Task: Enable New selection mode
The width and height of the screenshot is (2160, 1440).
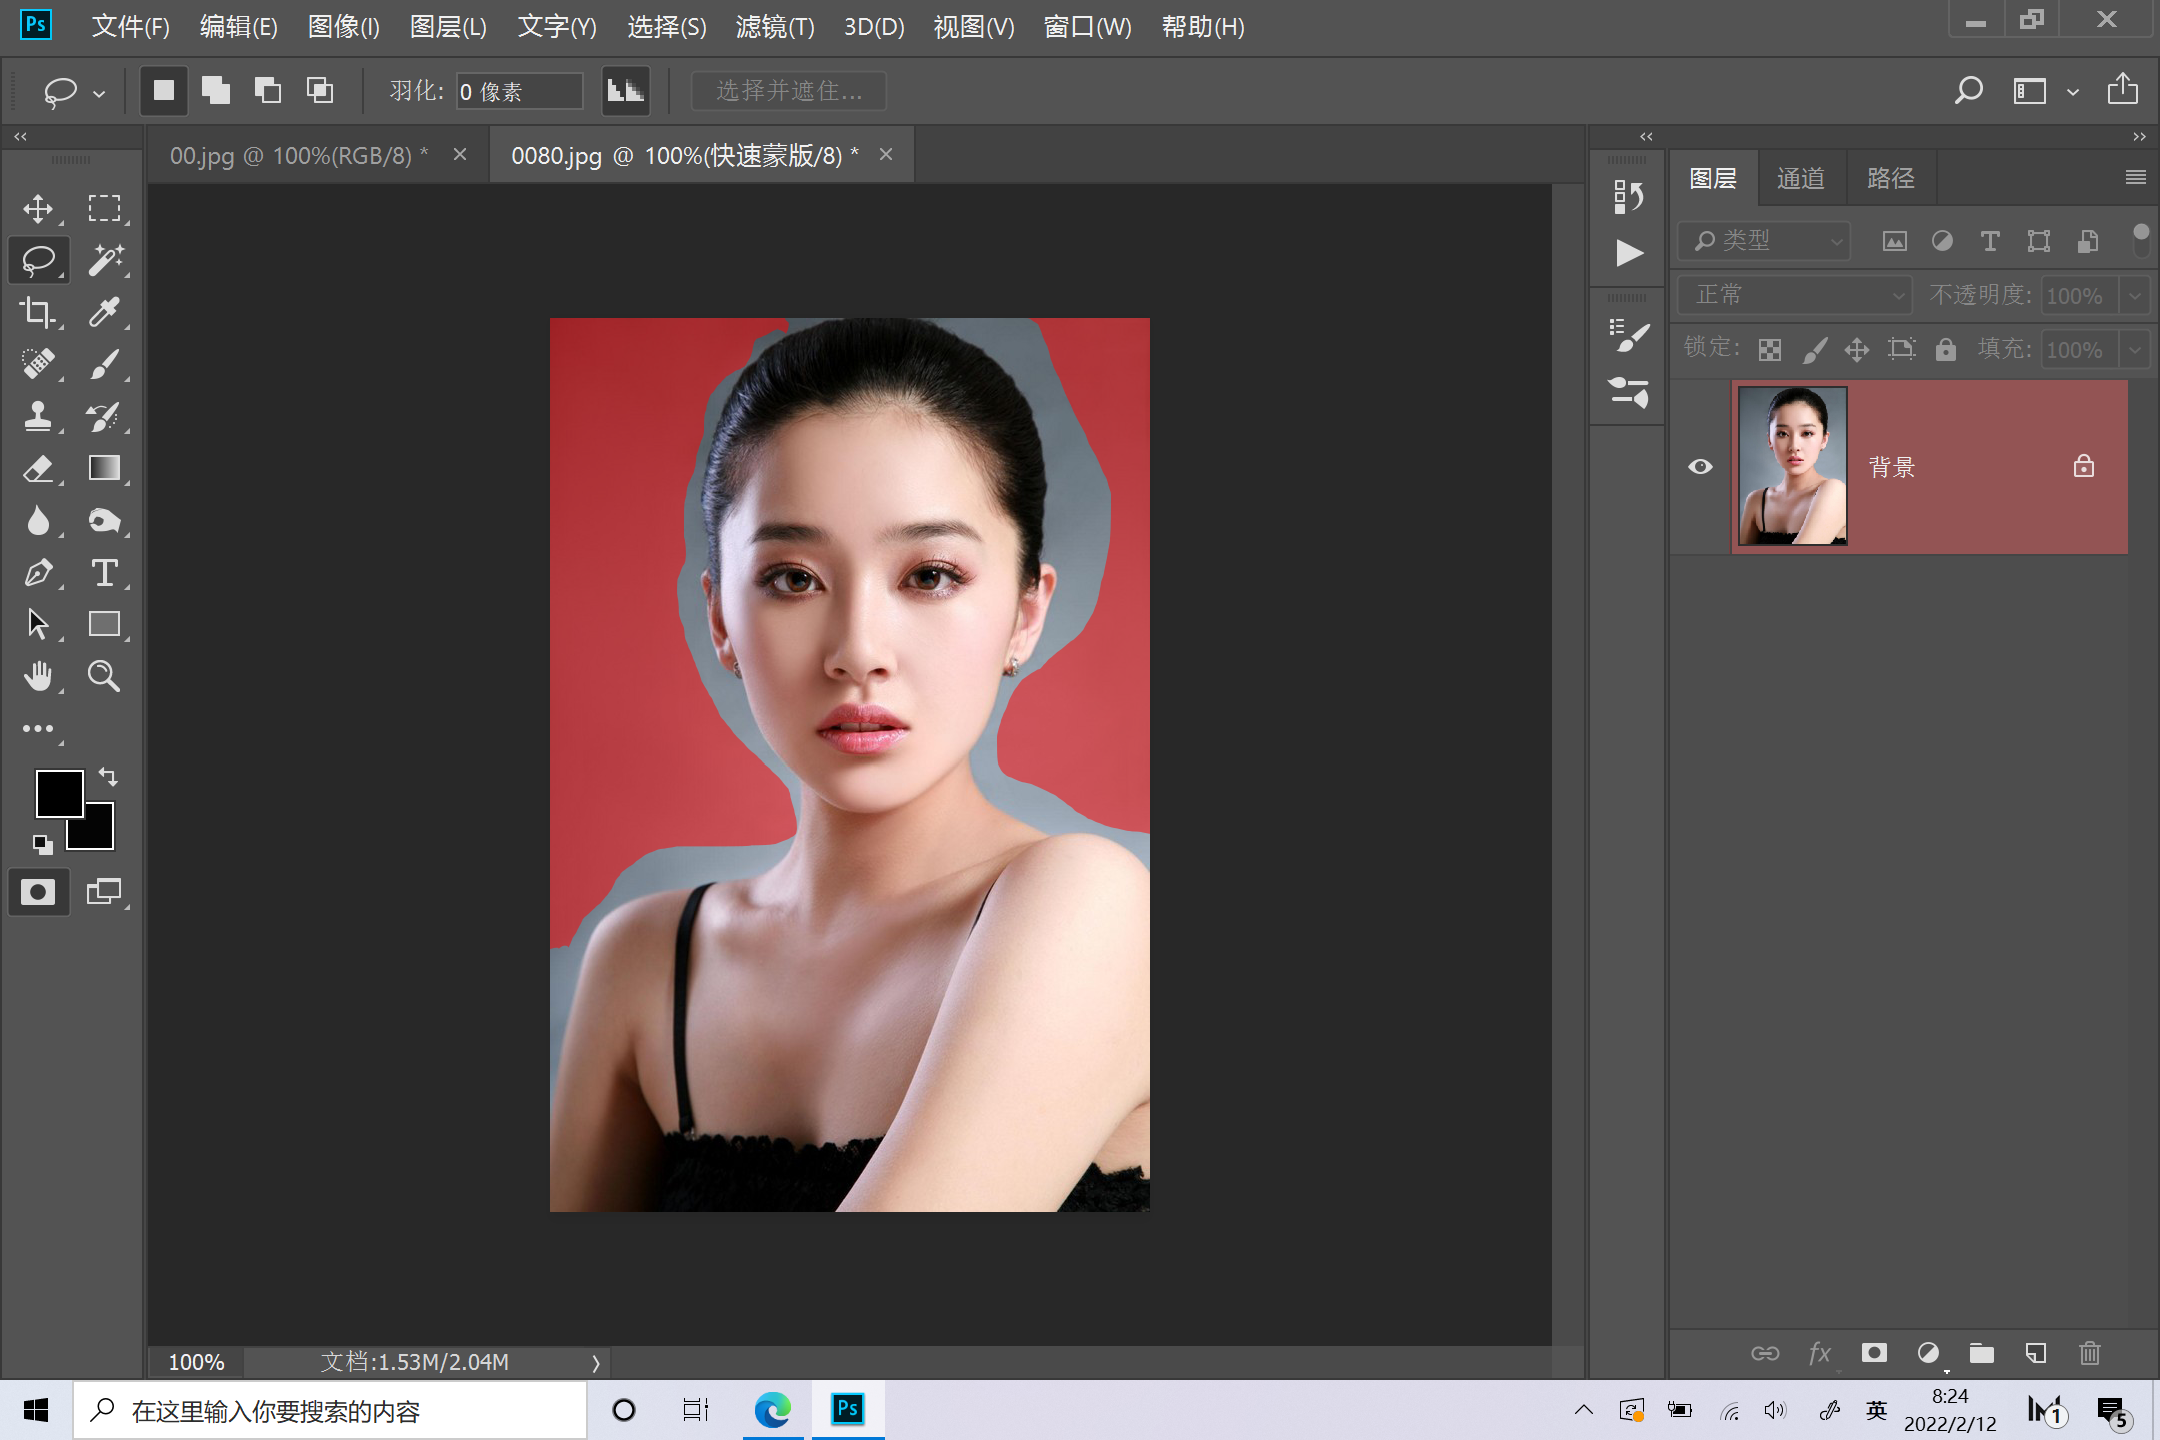Action: tap(164, 91)
